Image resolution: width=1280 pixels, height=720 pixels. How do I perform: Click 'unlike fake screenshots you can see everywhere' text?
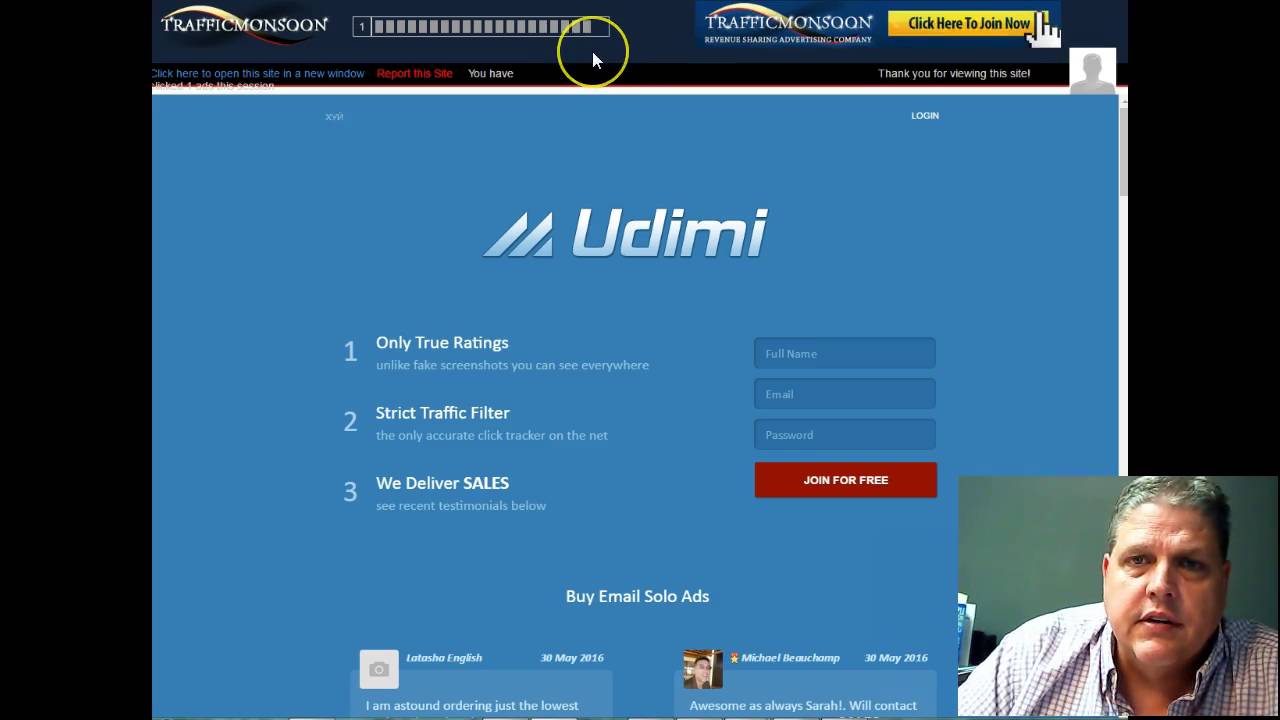pos(512,365)
